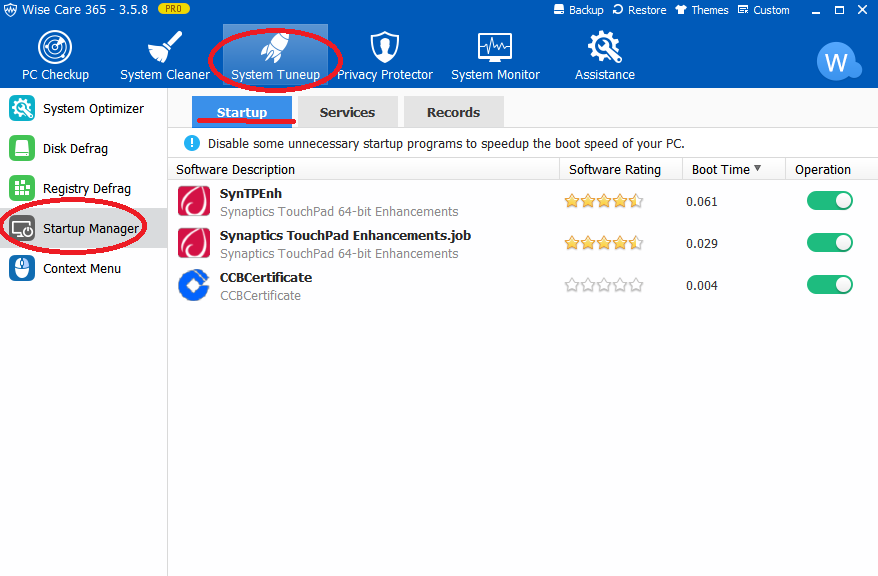
Task: Click the grey CCBCertificate description text
Action: [x=260, y=296]
